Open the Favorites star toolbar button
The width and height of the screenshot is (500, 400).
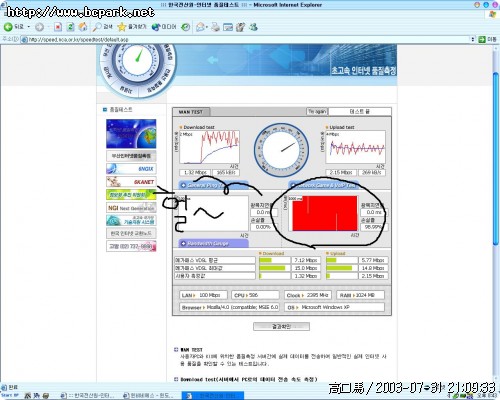pyautogui.click(x=132, y=27)
